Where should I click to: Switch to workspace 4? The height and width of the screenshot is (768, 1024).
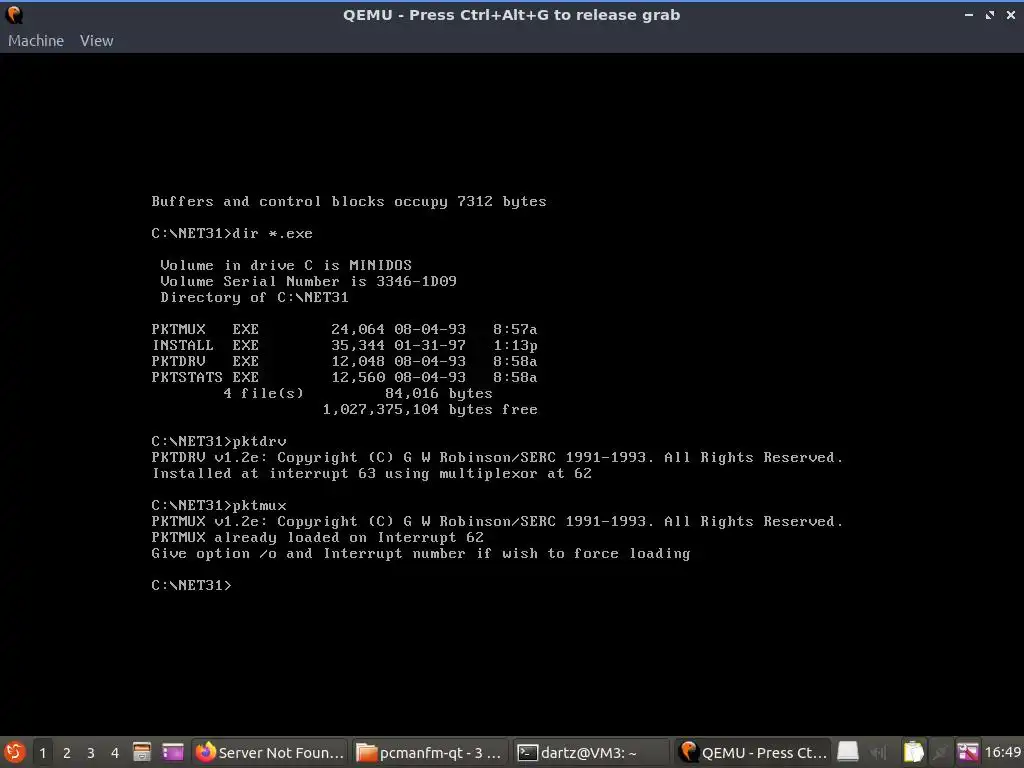point(115,753)
